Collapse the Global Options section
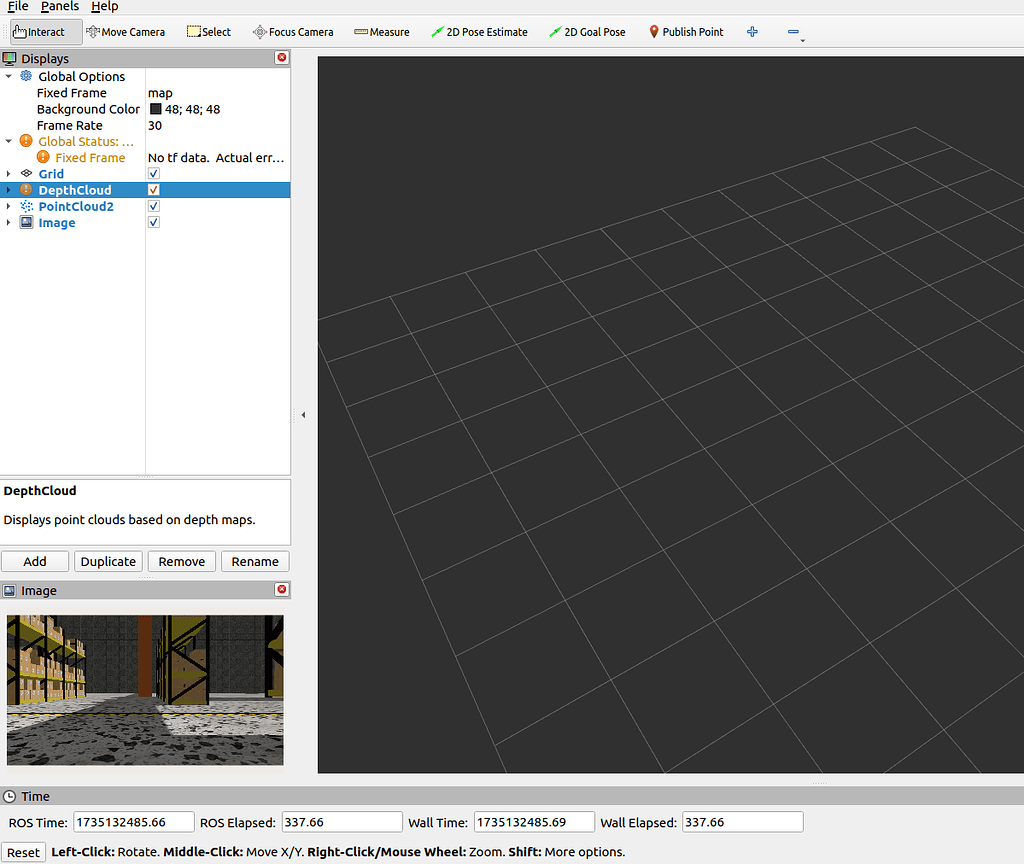Viewport: 1024px width, 864px height. pyautogui.click(x=8, y=76)
